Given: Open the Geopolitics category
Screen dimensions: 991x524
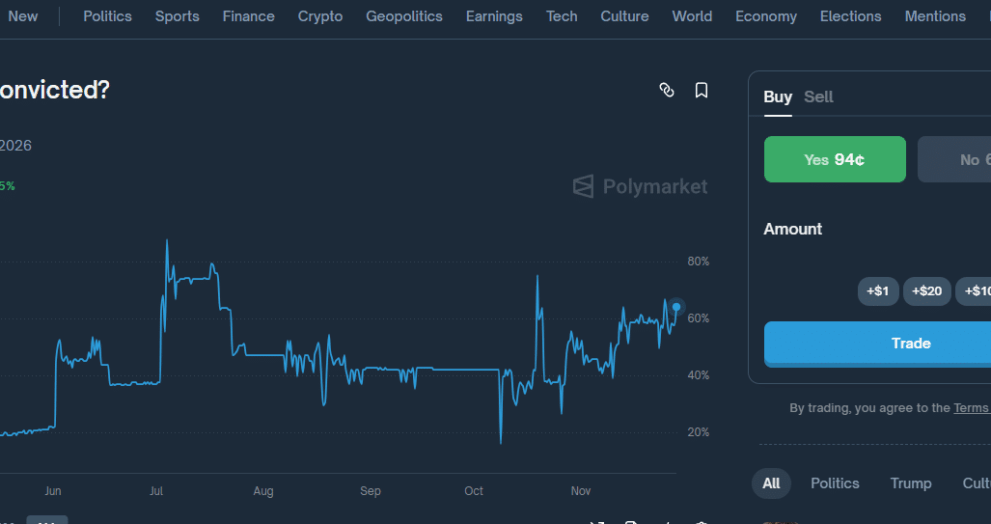Looking at the screenshot, I should pos(404,16).
